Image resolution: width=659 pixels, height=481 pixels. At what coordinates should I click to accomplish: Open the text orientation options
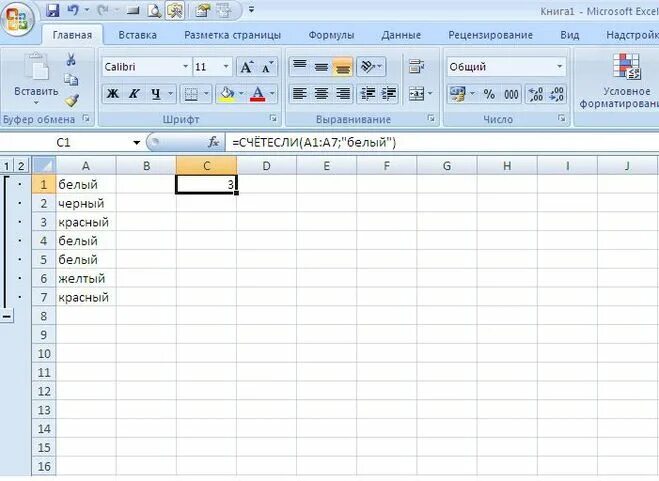371,66
